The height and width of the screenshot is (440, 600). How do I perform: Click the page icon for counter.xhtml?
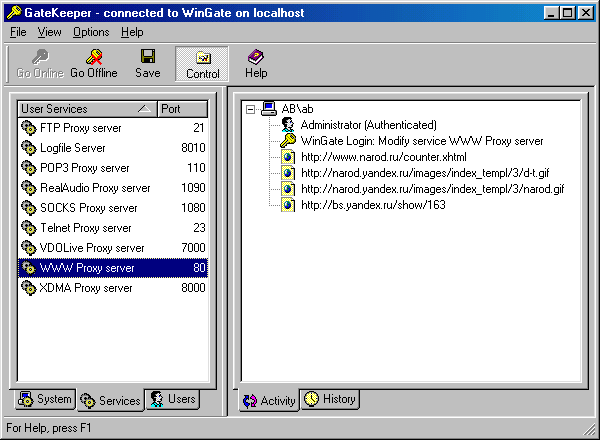(288, 157)
